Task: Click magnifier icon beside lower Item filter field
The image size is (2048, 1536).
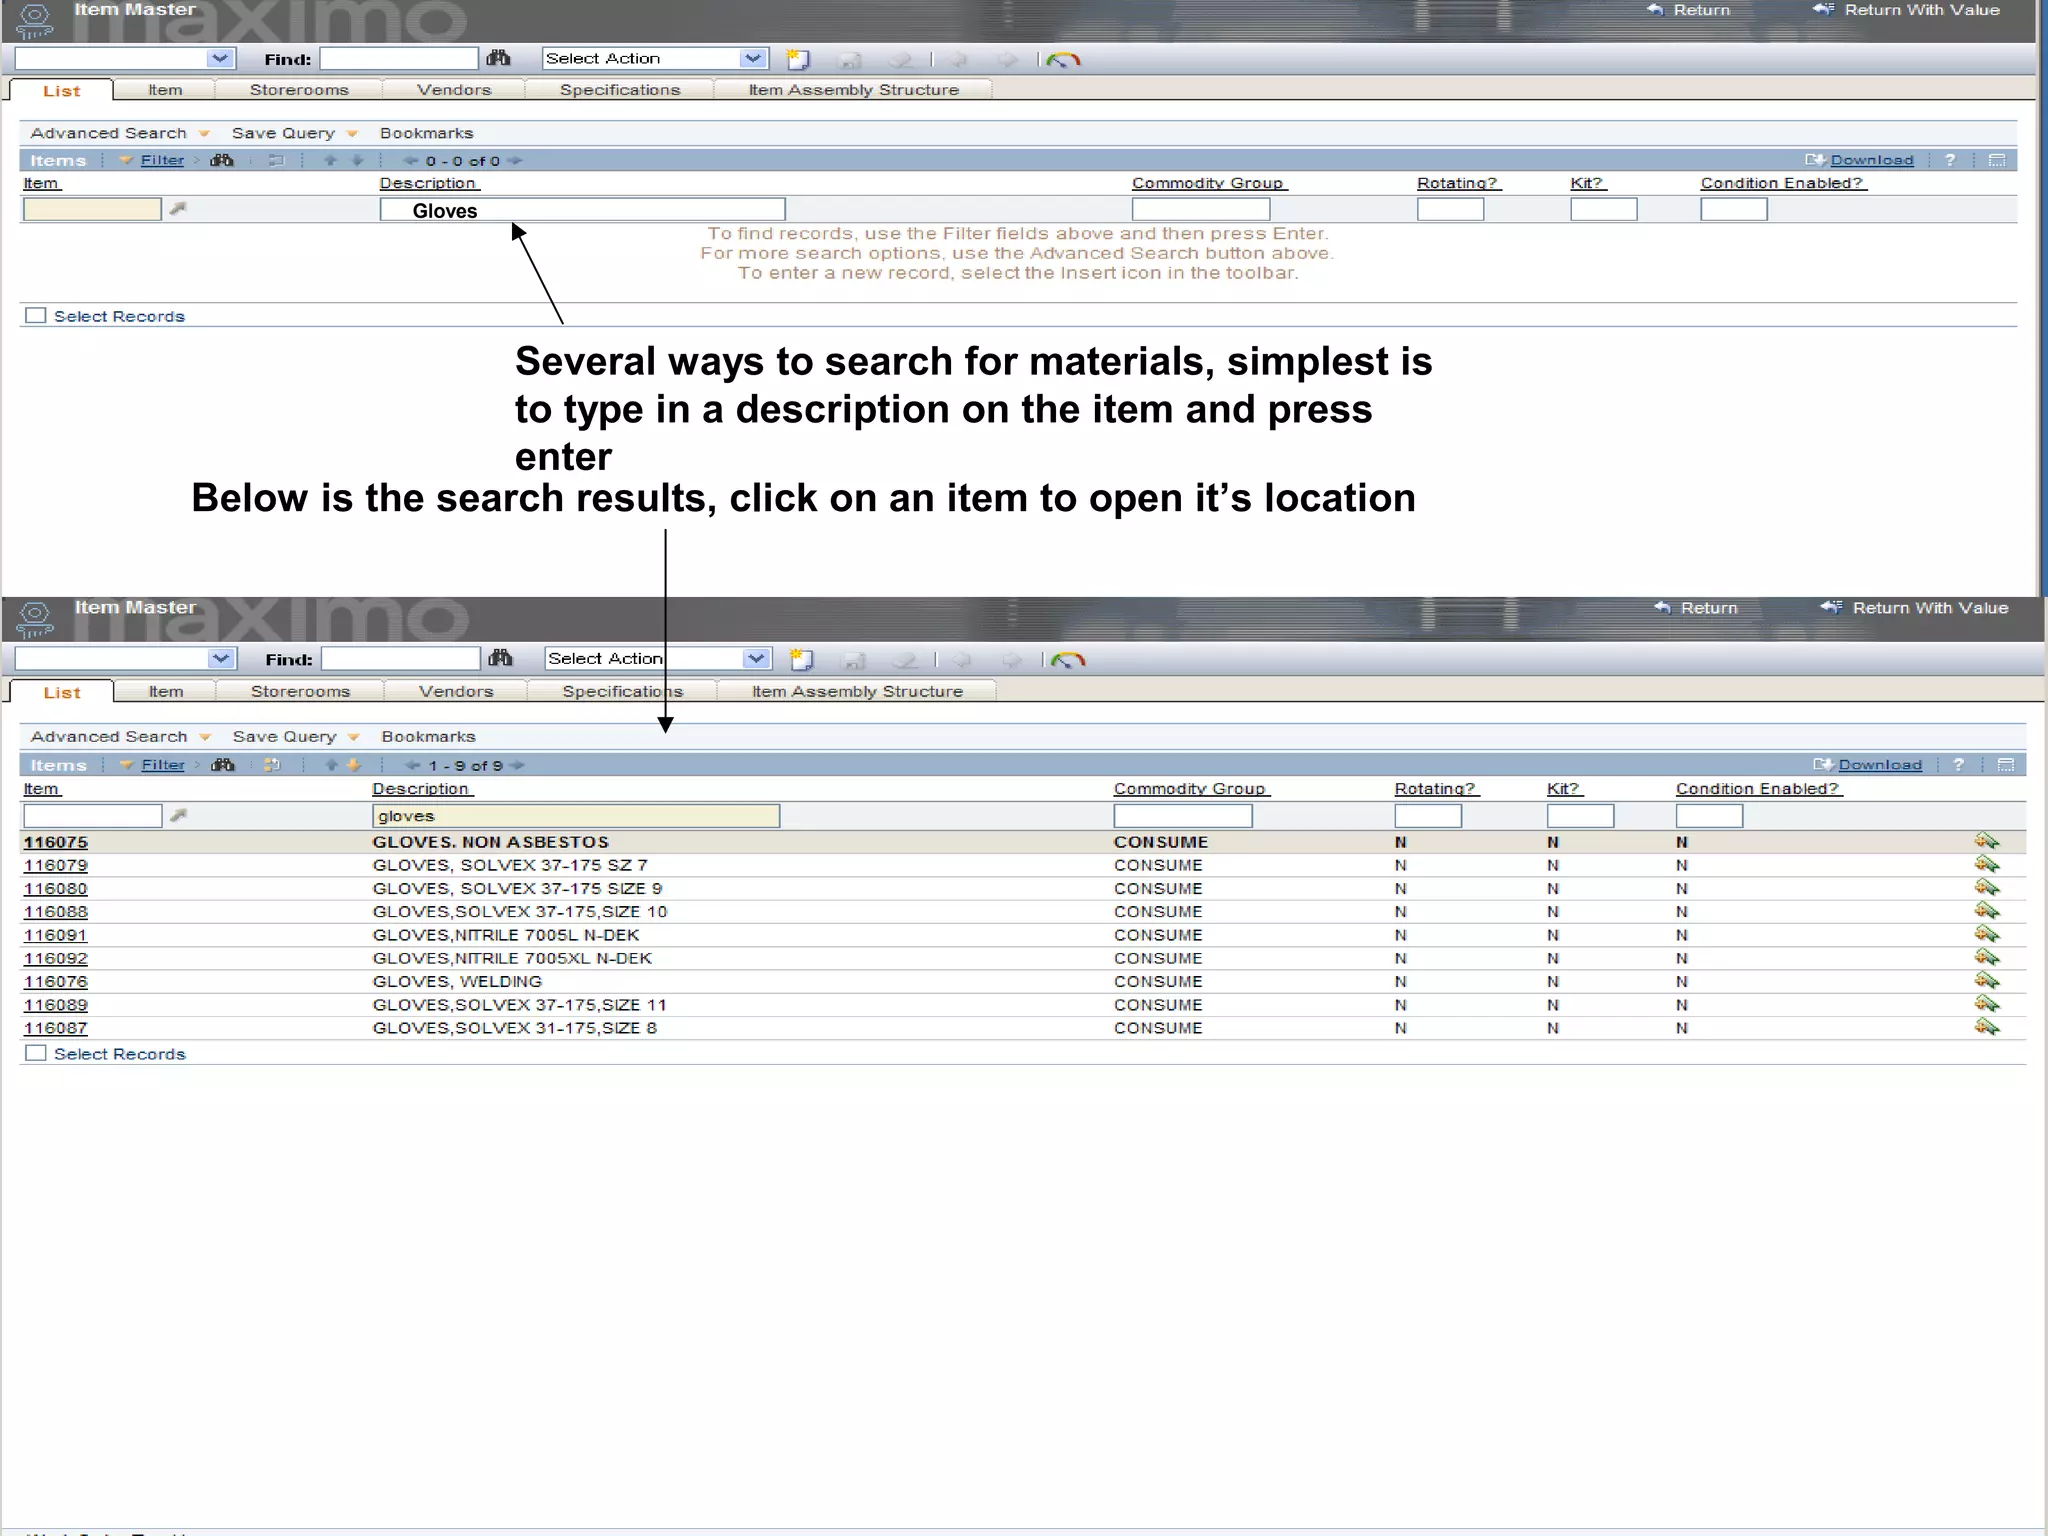Action: [x=178, y=816]
